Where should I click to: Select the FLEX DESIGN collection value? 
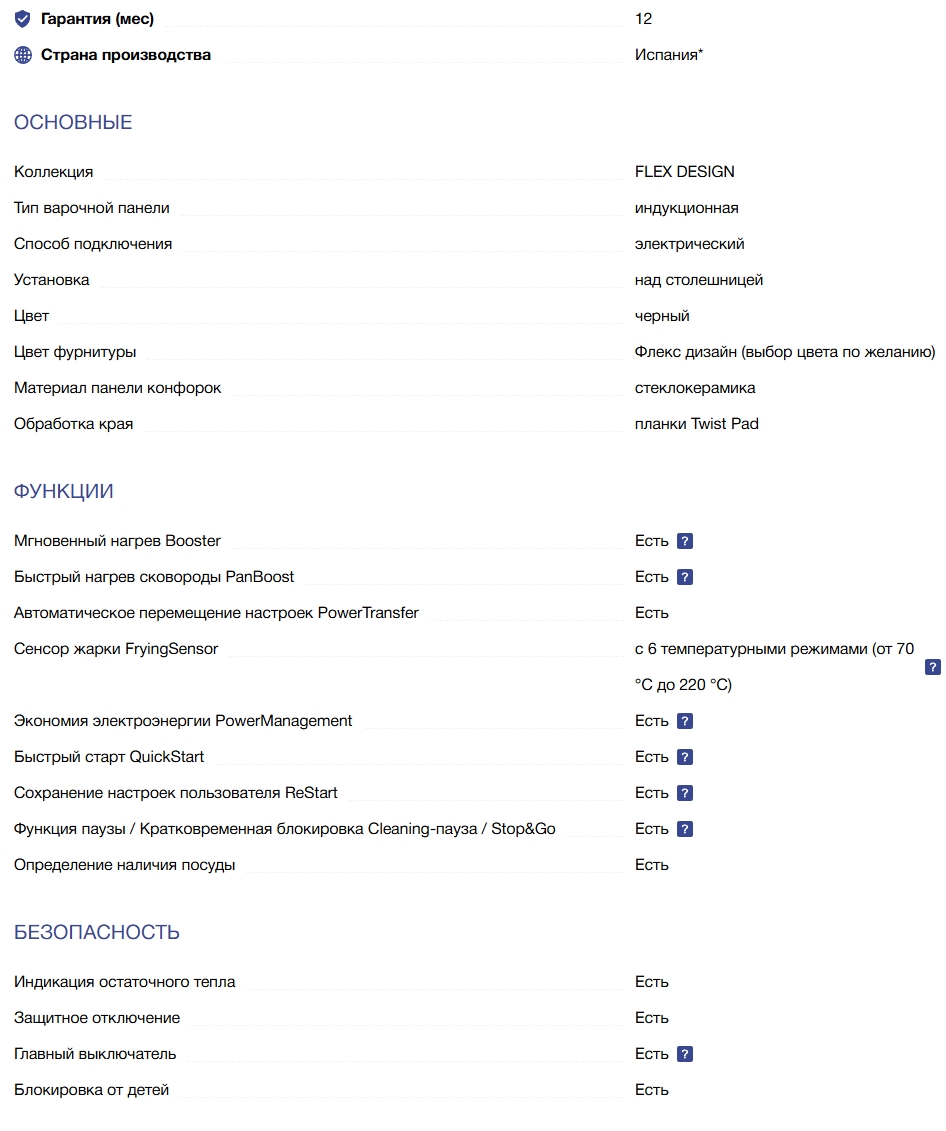coord(685,172)
